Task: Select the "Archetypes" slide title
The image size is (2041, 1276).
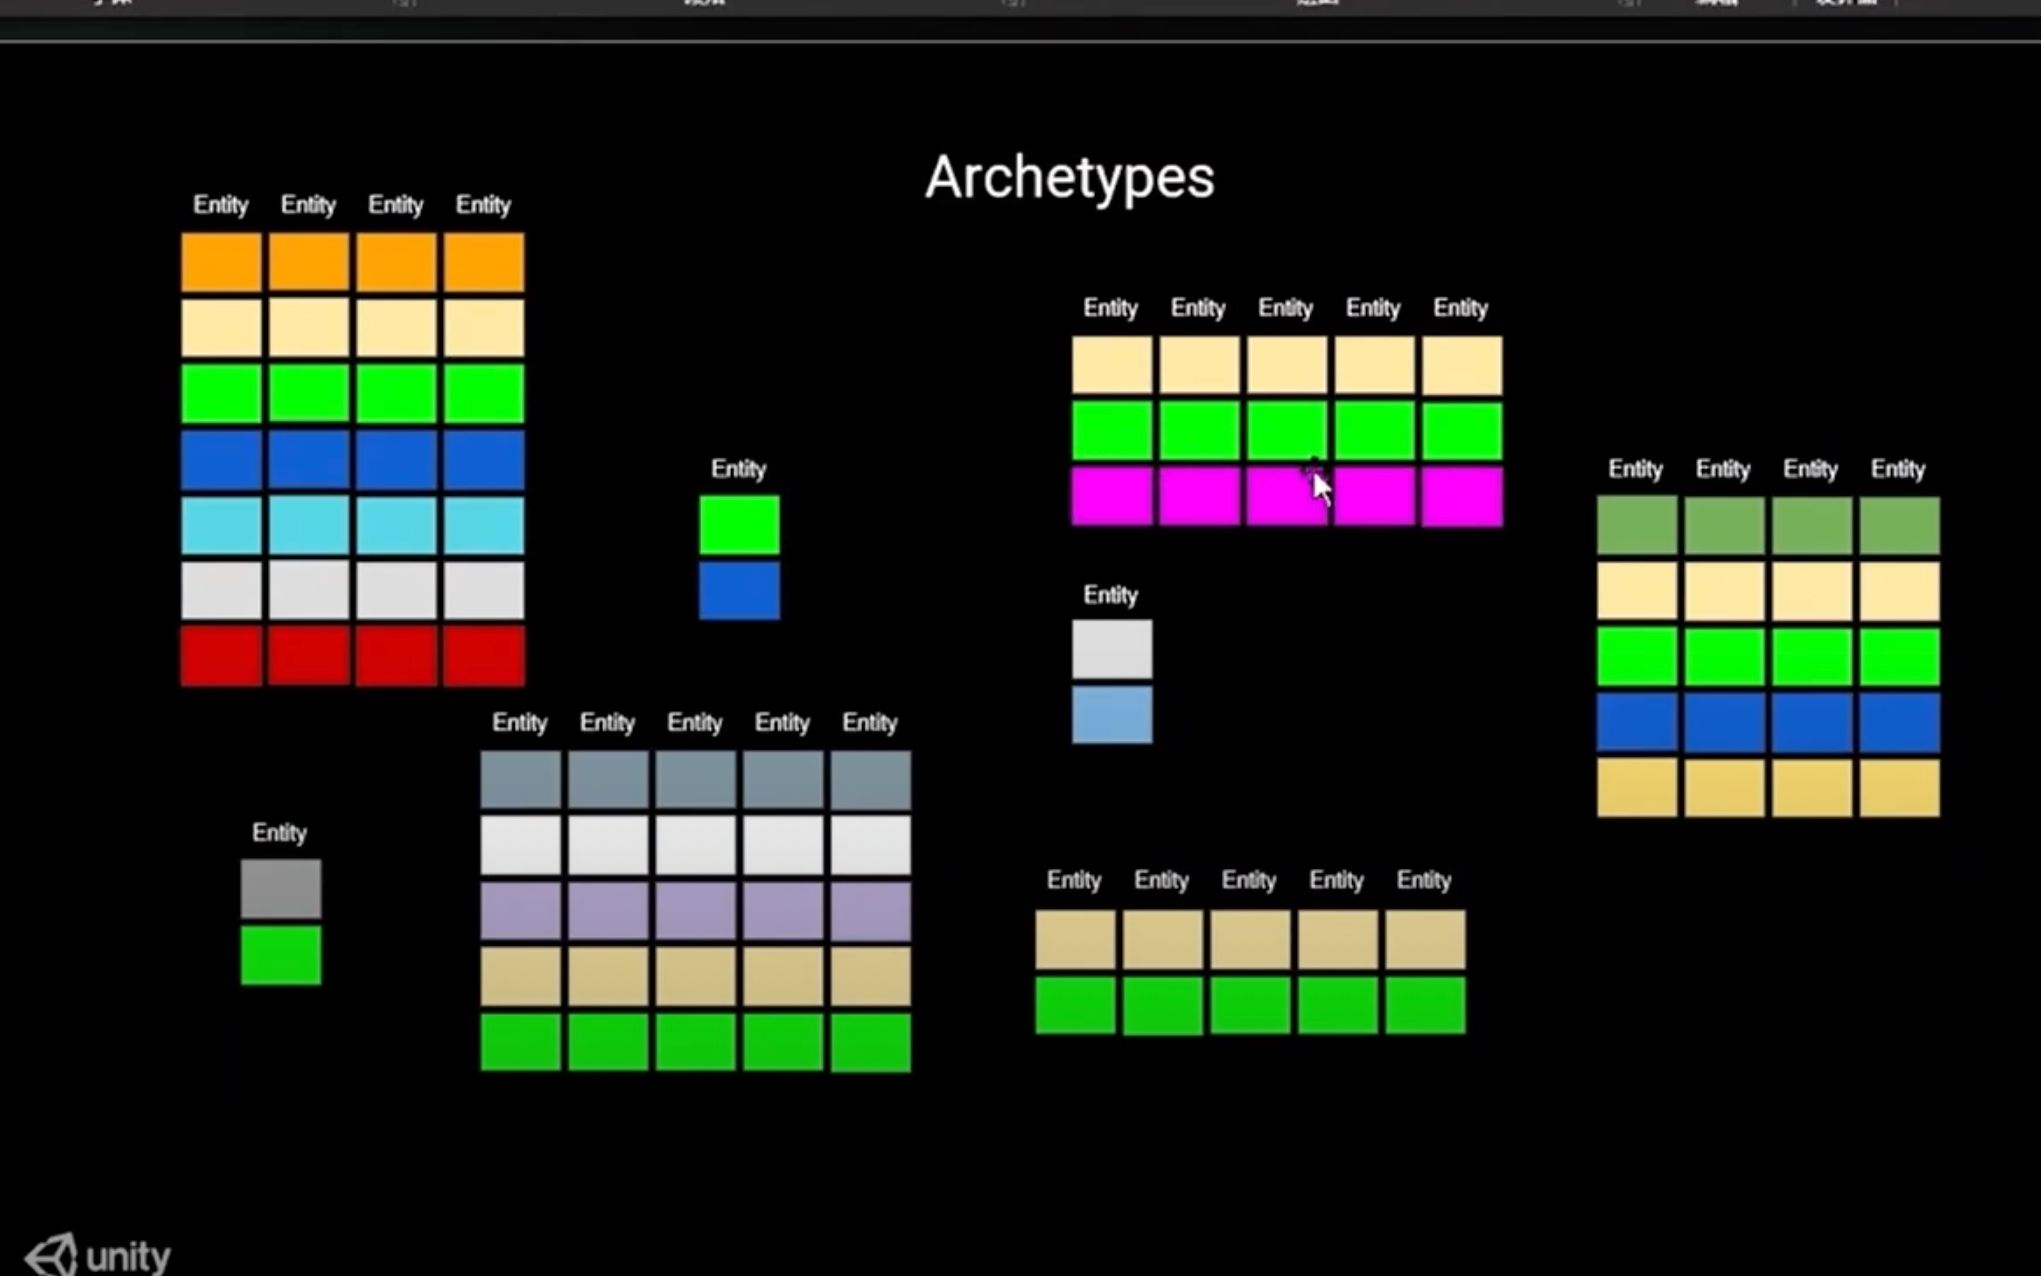Action: 1069,178
